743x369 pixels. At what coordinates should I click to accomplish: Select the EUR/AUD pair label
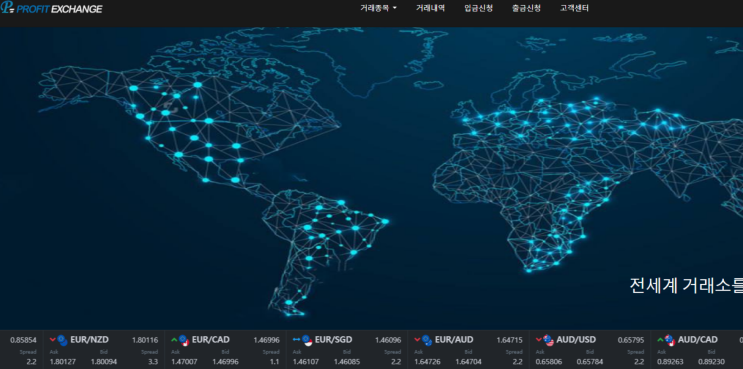454,340
